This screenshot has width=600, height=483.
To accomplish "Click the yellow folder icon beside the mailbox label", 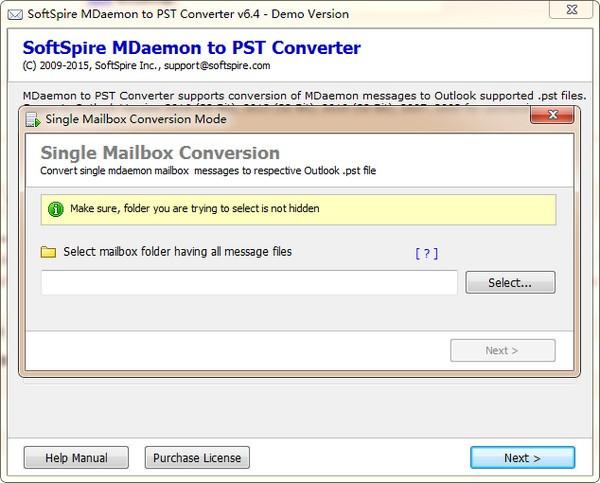I will (48, 252).
